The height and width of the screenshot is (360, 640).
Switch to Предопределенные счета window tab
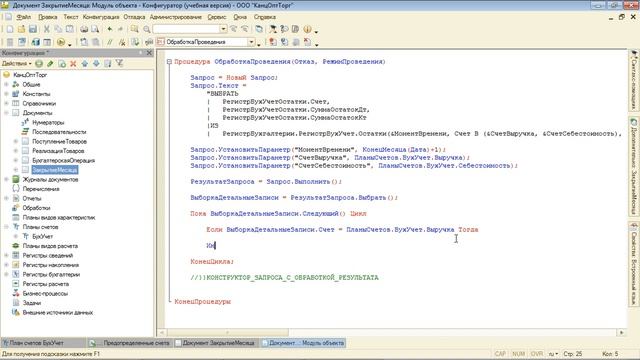point(131,343)
